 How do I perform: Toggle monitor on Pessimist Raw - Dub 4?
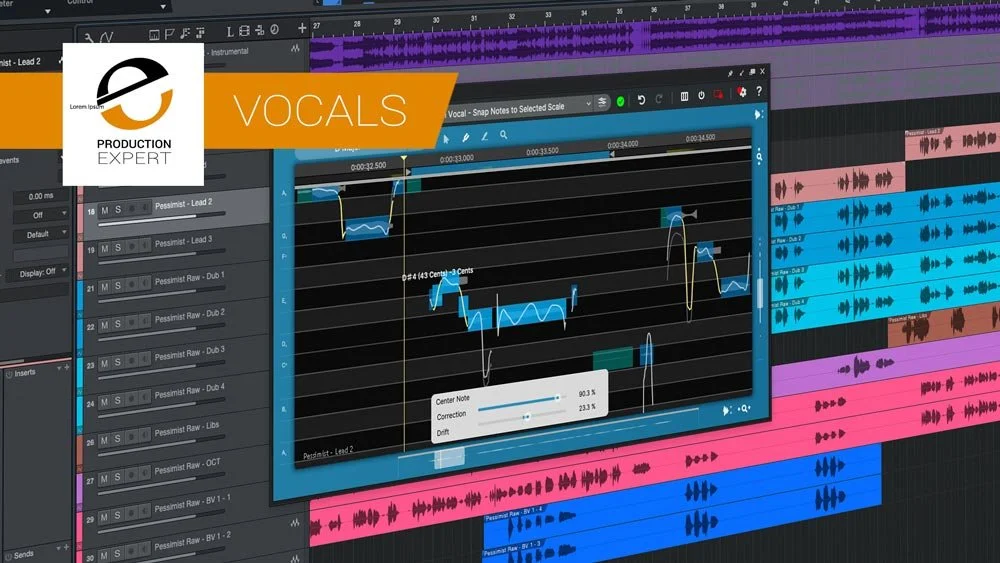click(x=145, y=399)
